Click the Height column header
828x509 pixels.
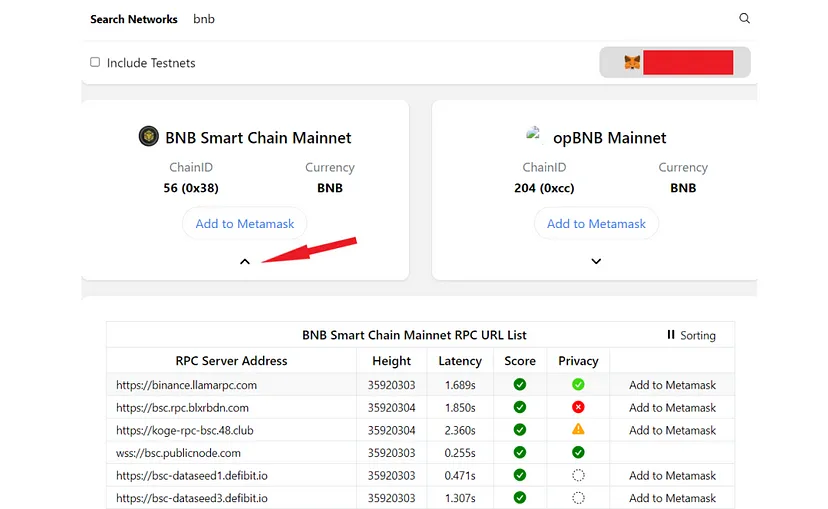(391, 361)
